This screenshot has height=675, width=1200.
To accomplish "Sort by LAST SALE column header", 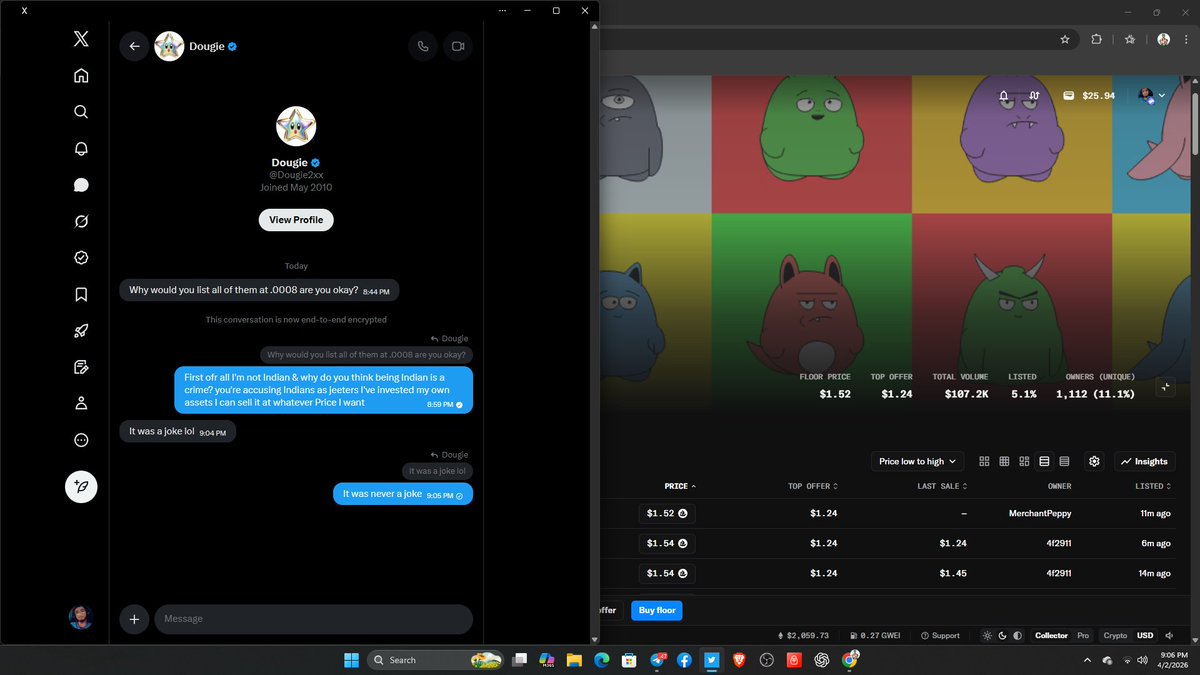I will click(942, 486).
